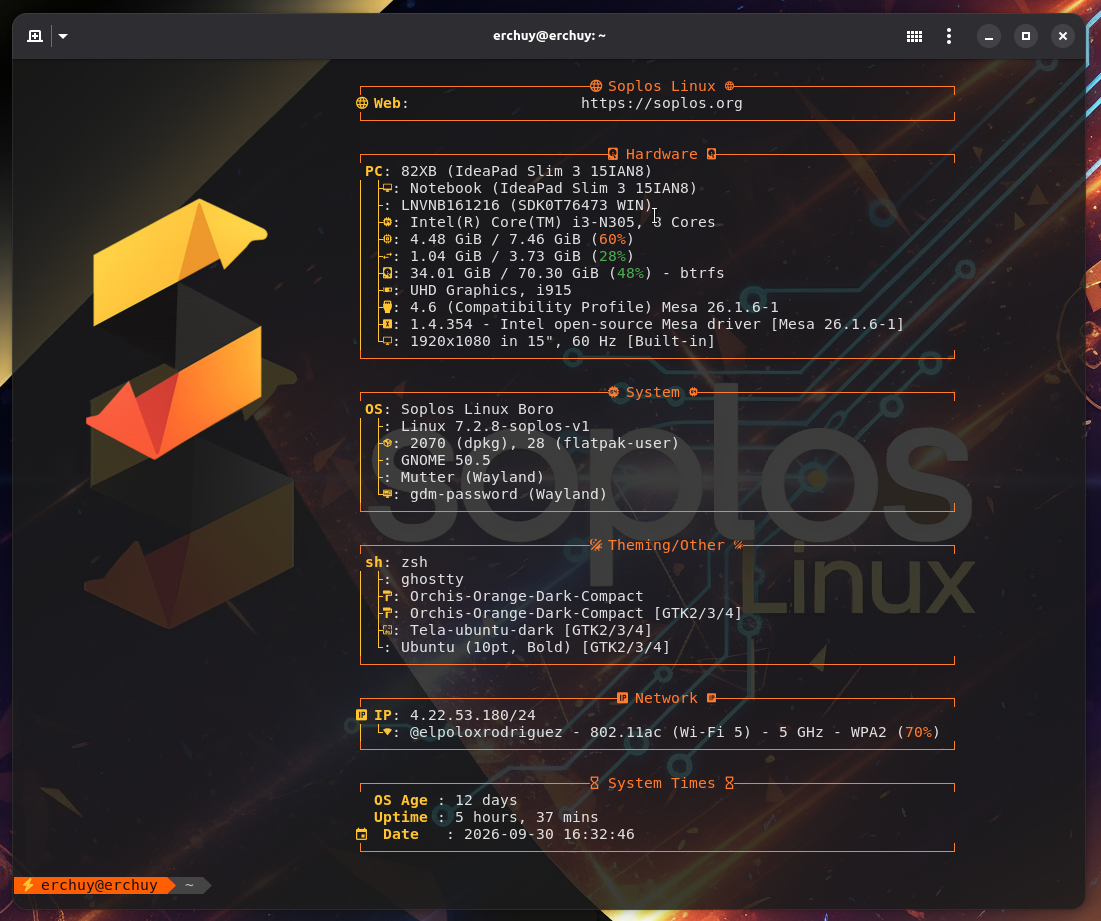1101x921 pixels.
Task: Minimize the terminal window
Action: pos(989,36)
